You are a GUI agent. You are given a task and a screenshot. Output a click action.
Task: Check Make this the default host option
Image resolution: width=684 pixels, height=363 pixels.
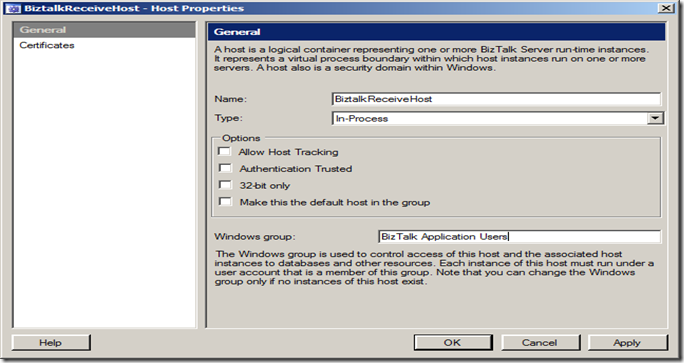tap(225, 202)
